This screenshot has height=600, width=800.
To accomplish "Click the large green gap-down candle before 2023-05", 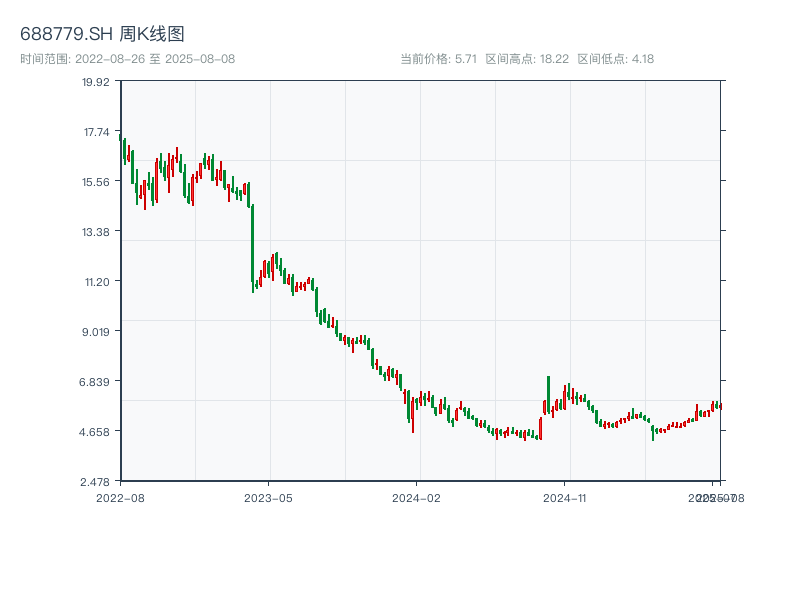I will 252,245.
